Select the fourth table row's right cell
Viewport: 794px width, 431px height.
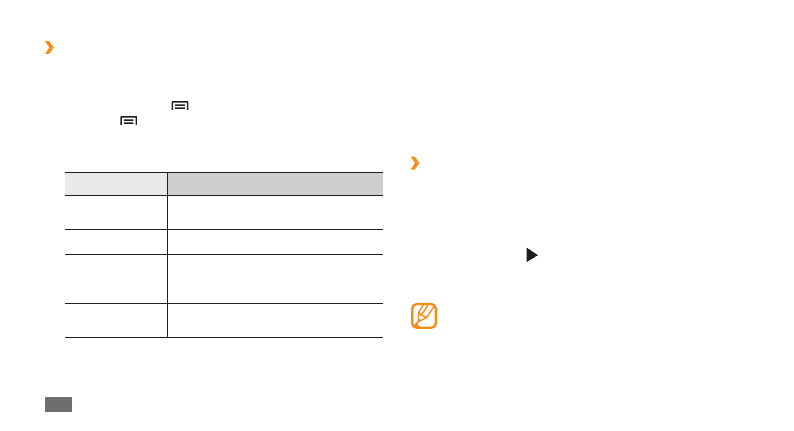(275, 320)
